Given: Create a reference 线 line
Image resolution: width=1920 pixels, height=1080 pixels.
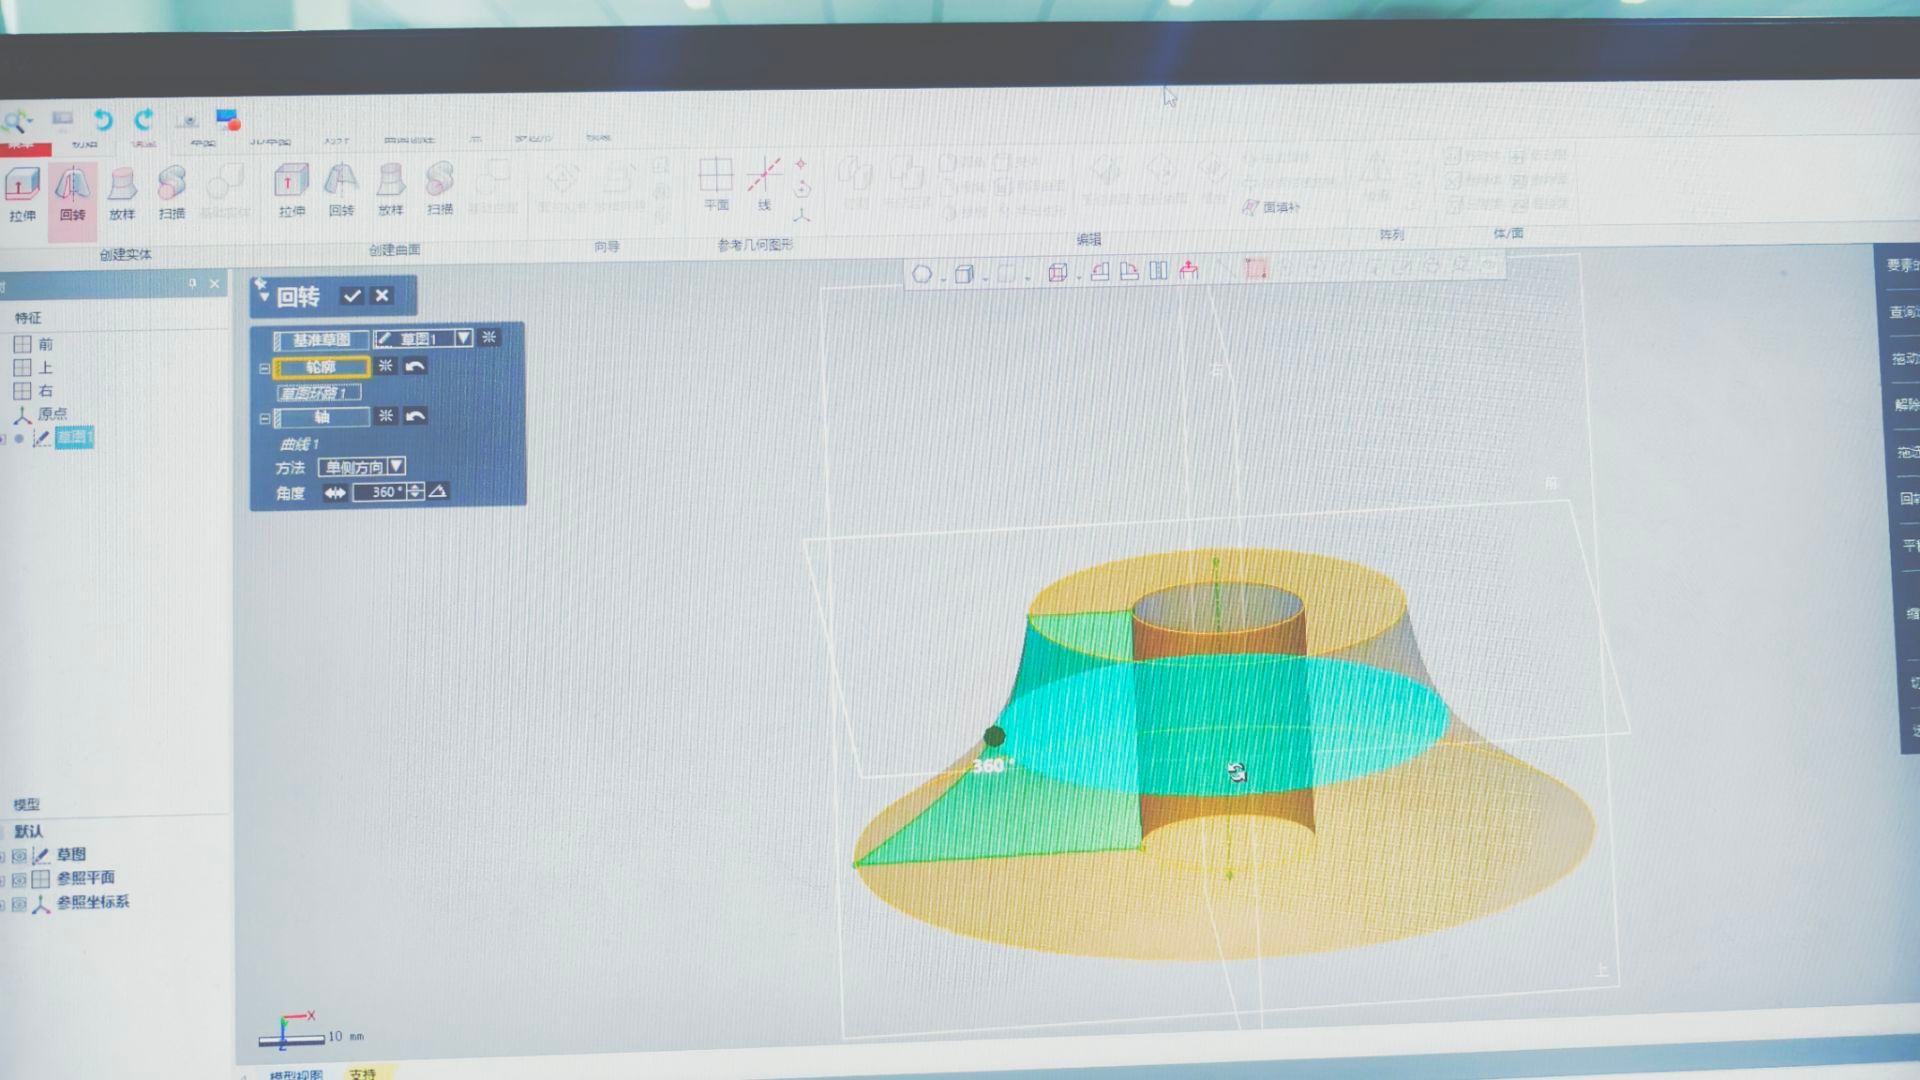Looking at the screenshot, I should [764, 184].
